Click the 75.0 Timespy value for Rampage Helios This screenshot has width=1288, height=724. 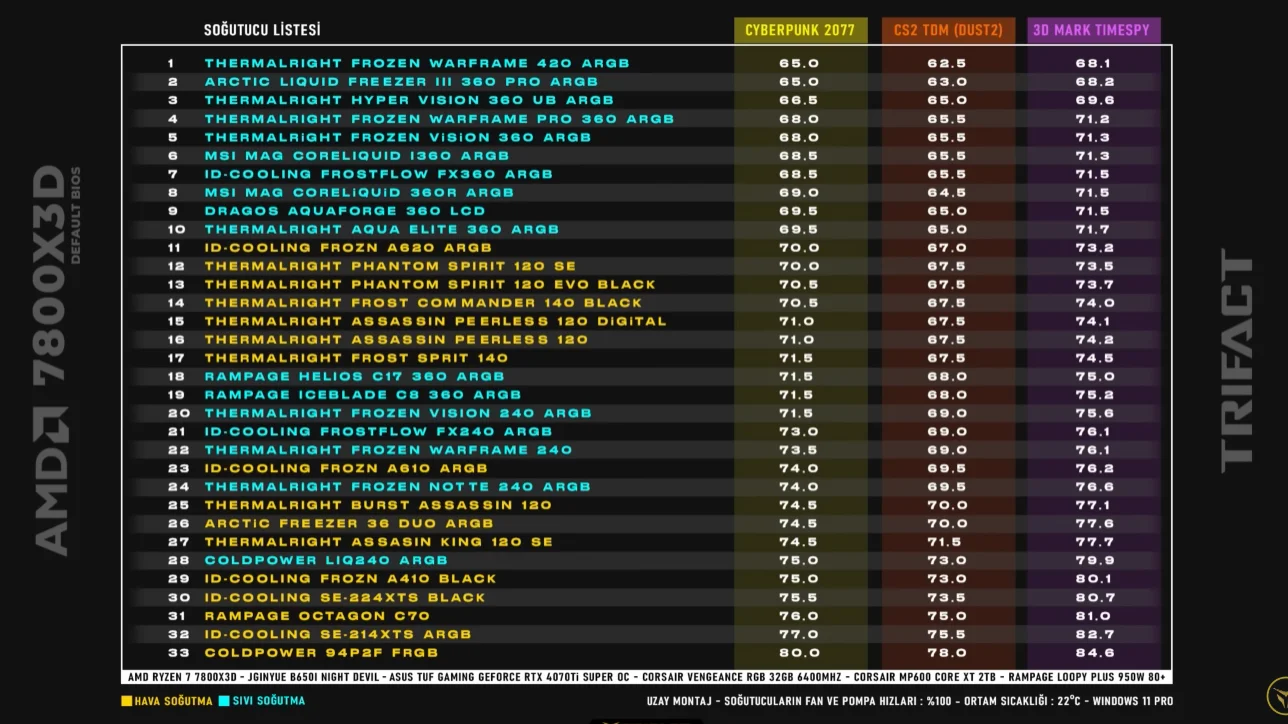click(x=1094, y=376)
